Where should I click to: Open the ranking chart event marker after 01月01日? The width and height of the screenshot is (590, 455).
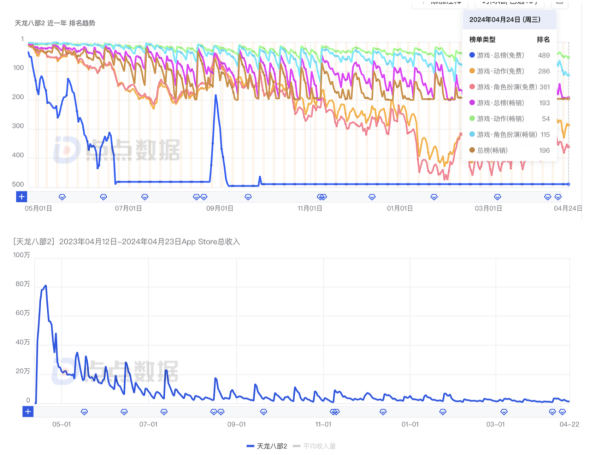pyautogui.click(x=434, y=197)
